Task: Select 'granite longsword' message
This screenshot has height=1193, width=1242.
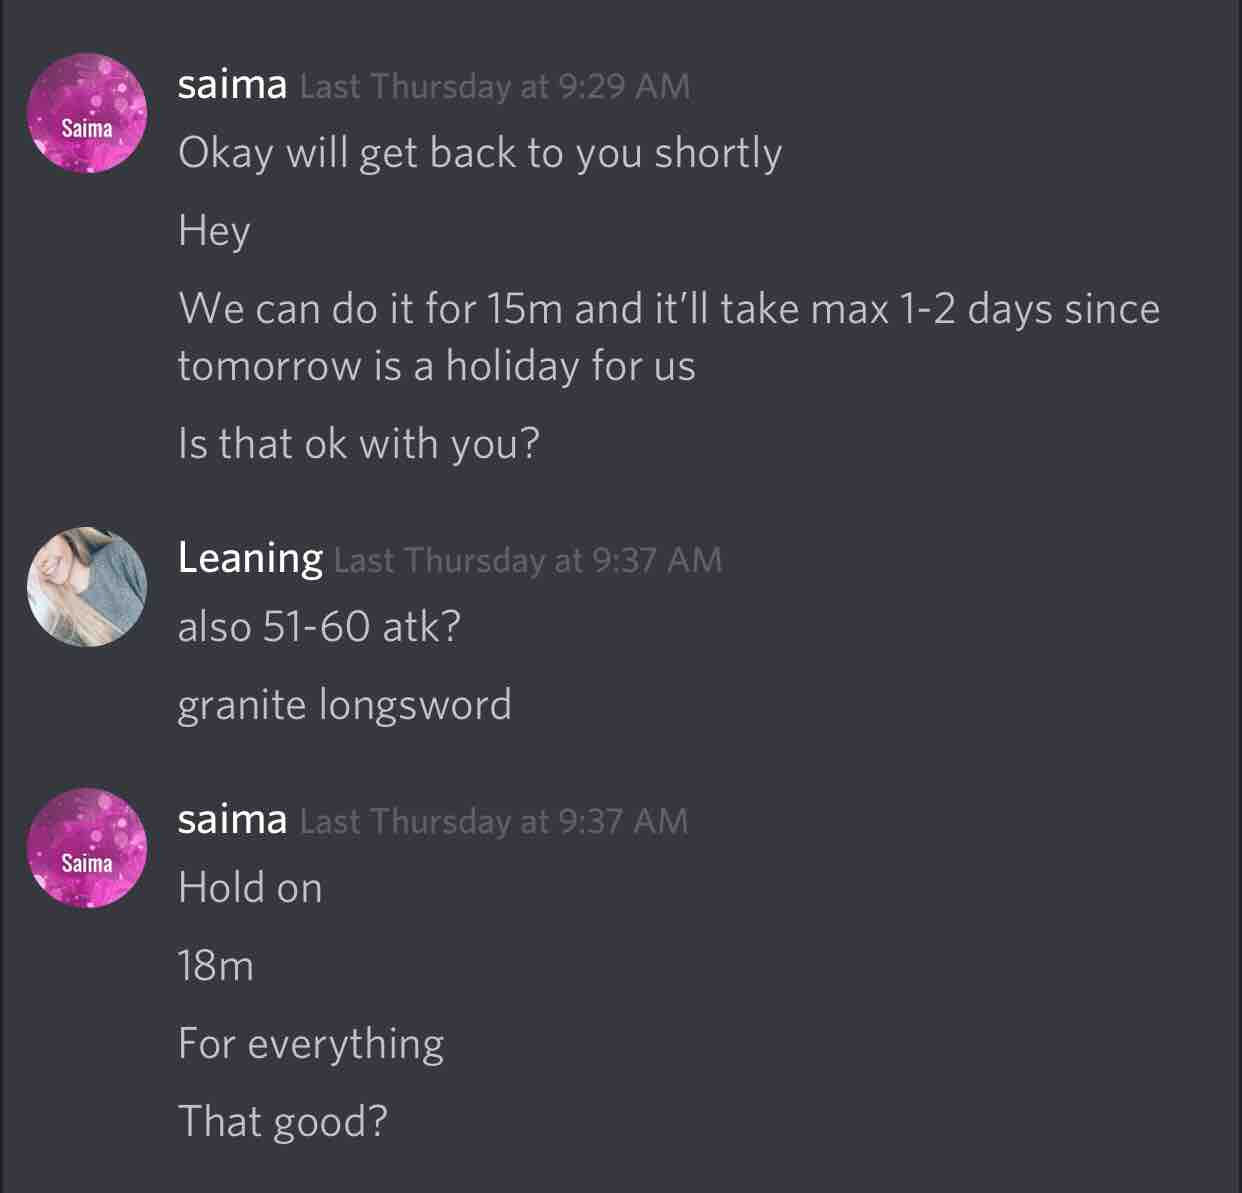Action: [345, 706]
